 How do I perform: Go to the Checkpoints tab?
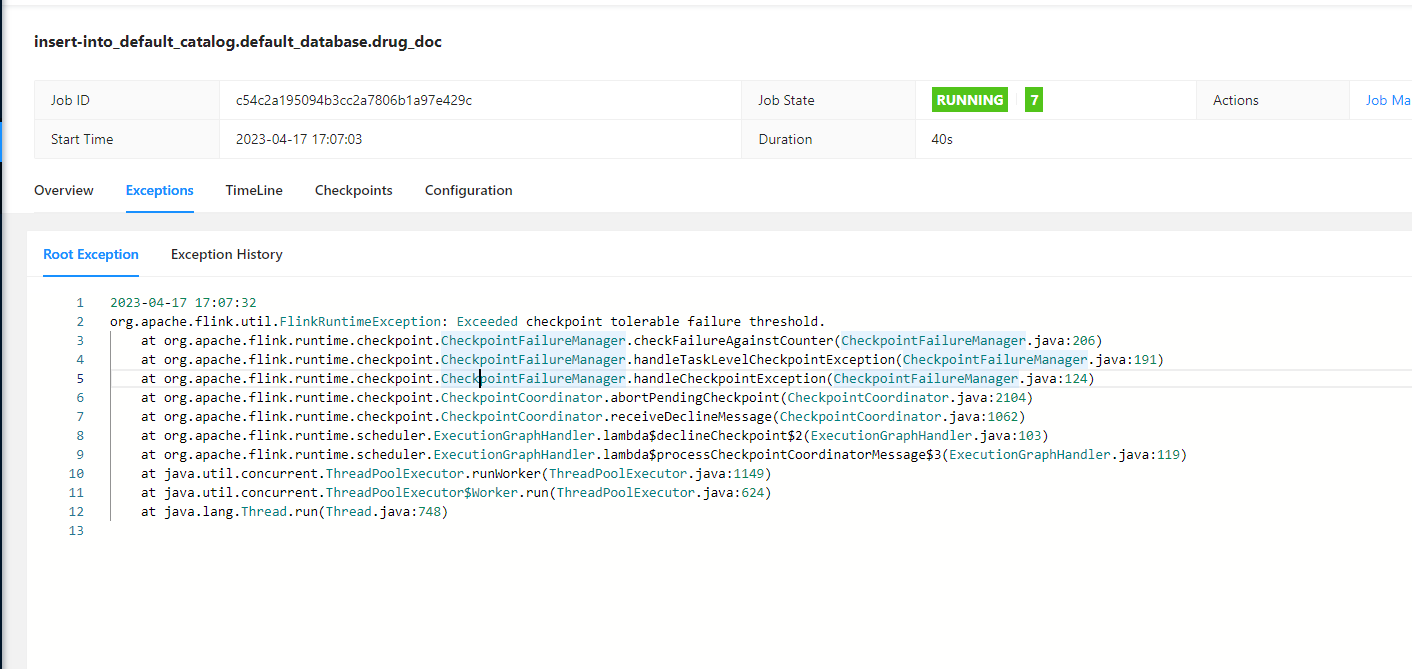click(x=354, y=190)
